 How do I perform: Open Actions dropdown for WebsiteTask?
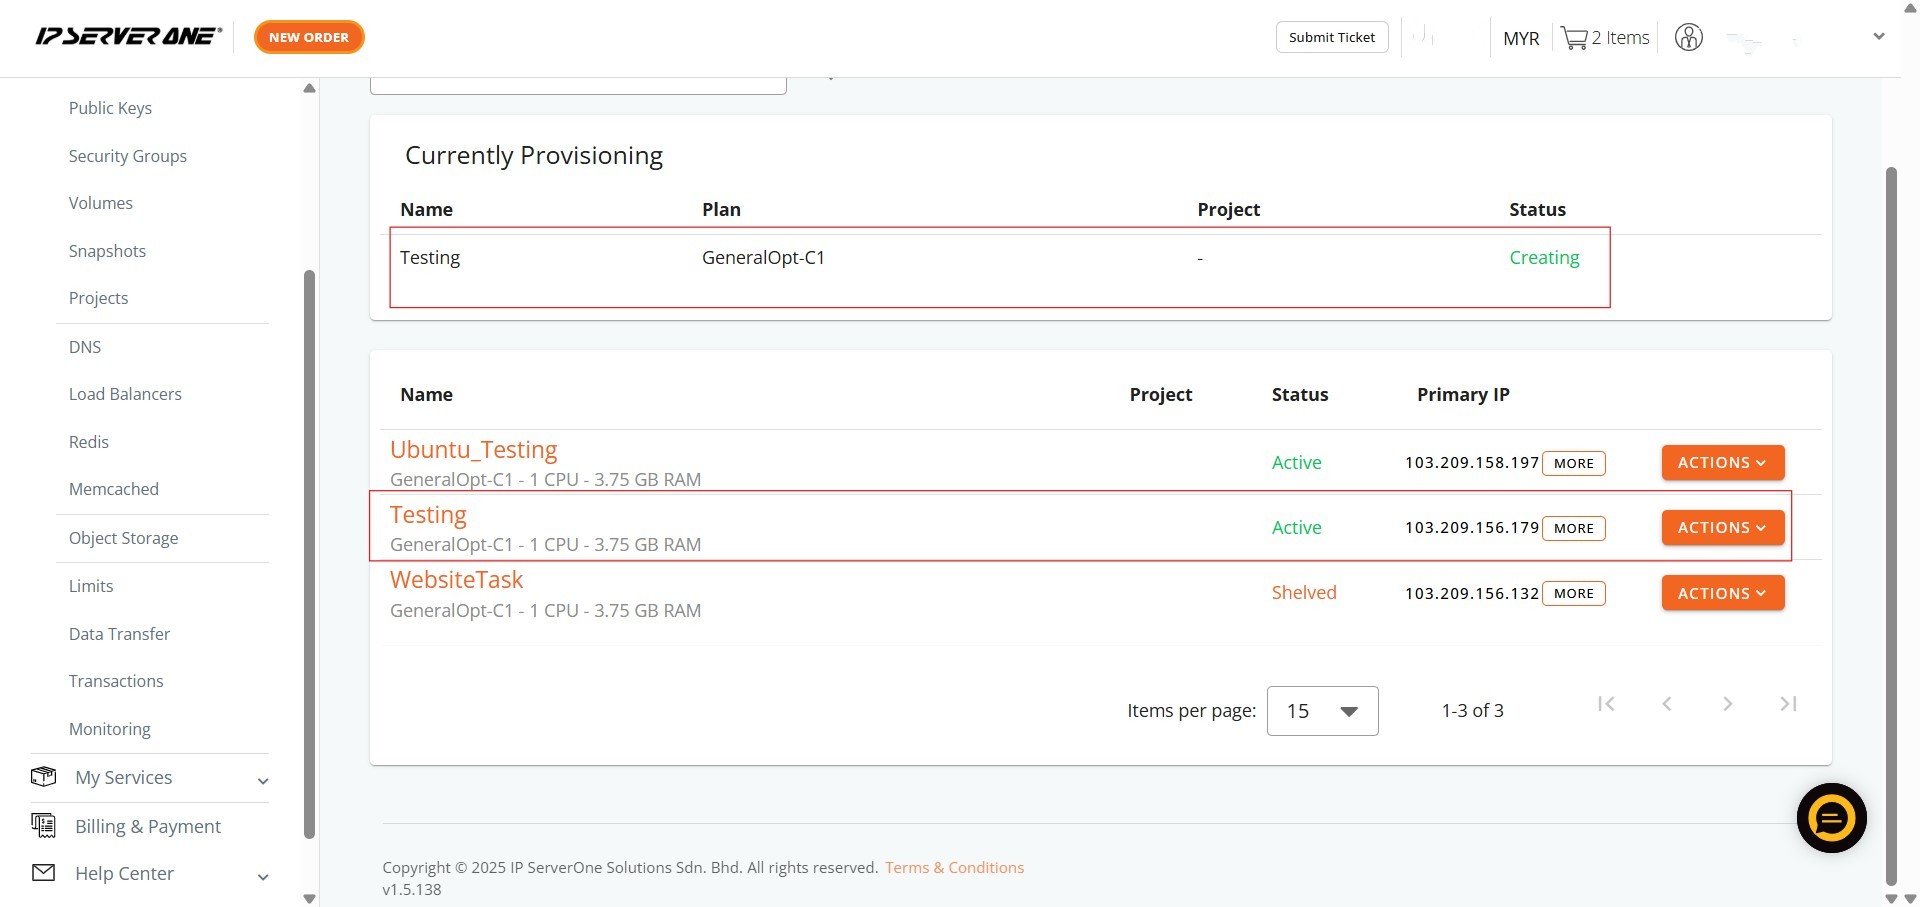click(1722, 593)
